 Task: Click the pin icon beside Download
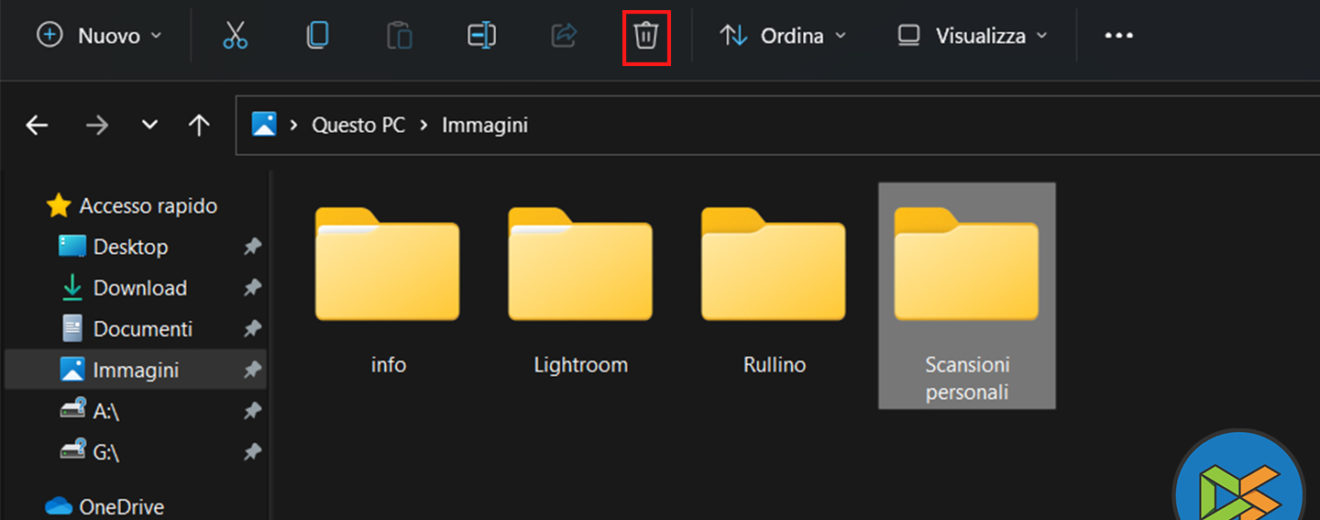pyautogui.click(x=252, y=288)
